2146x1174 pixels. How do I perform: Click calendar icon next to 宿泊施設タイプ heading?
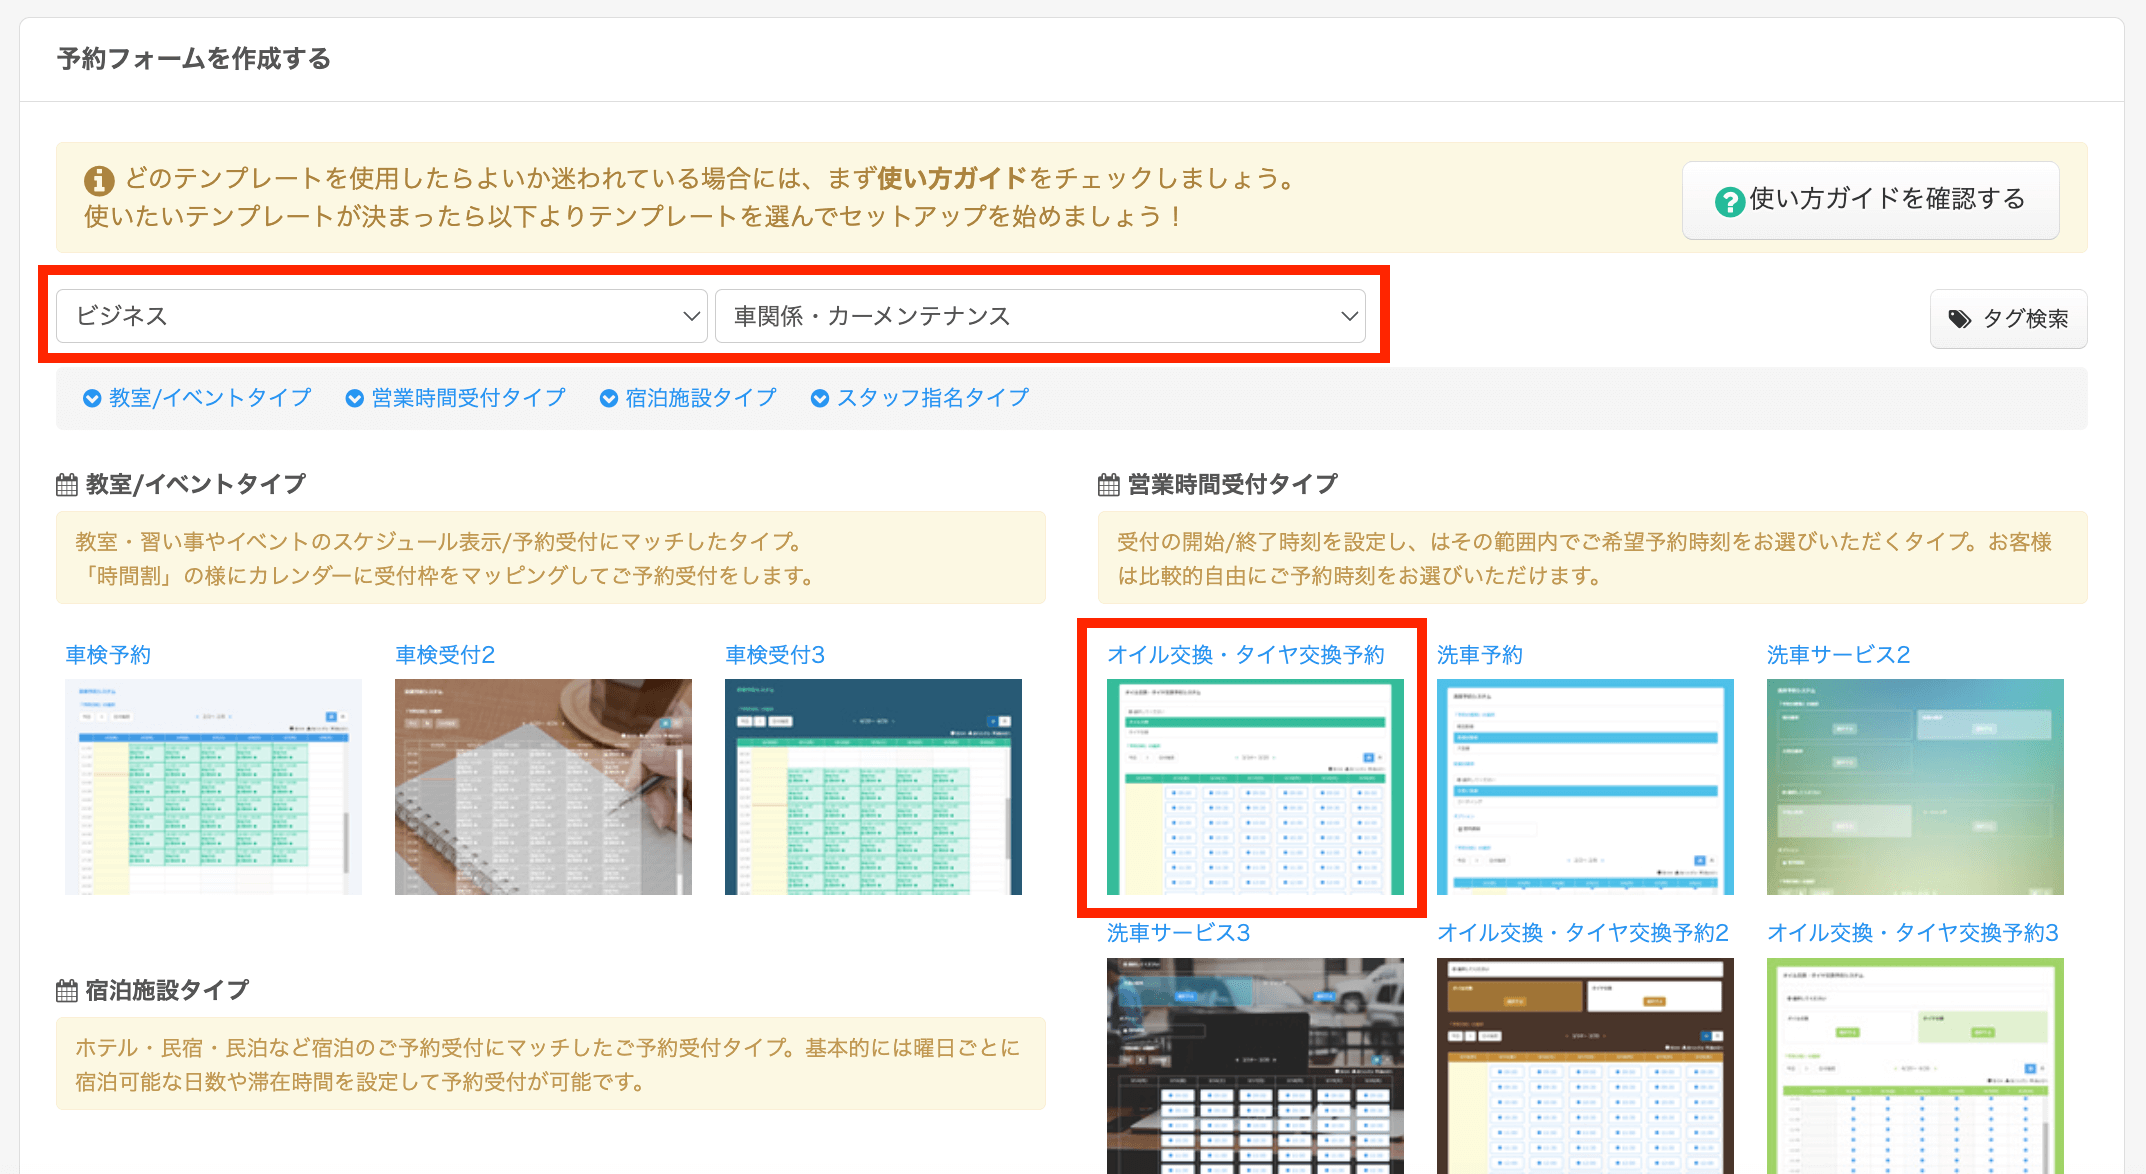[x=67, y=991]
